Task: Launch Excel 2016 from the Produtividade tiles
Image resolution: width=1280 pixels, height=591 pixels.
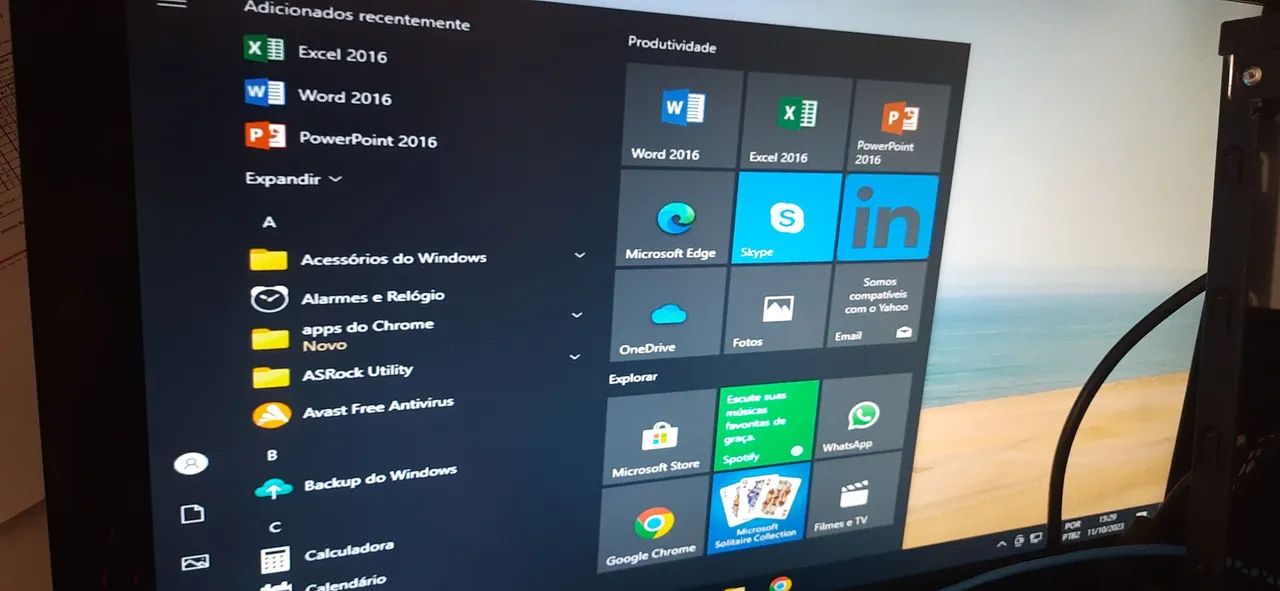Action: coord(797,120)
